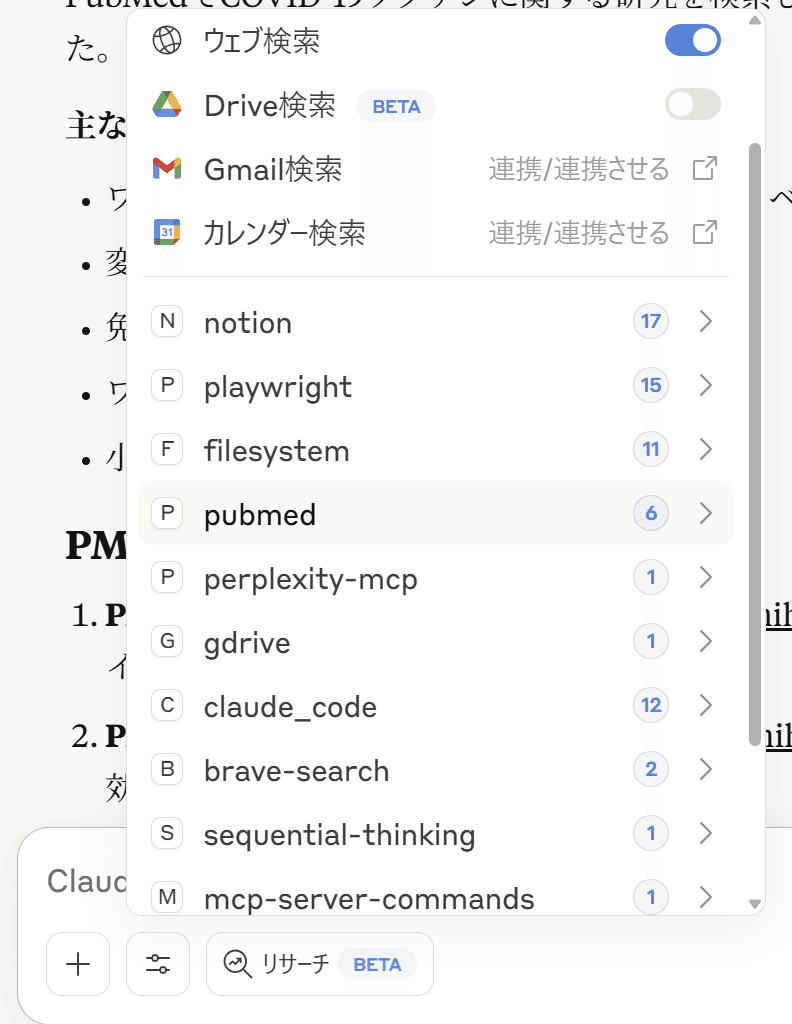
Task: Click the globe icon next to ウェブ検索
Action: (x=168, y=40)
